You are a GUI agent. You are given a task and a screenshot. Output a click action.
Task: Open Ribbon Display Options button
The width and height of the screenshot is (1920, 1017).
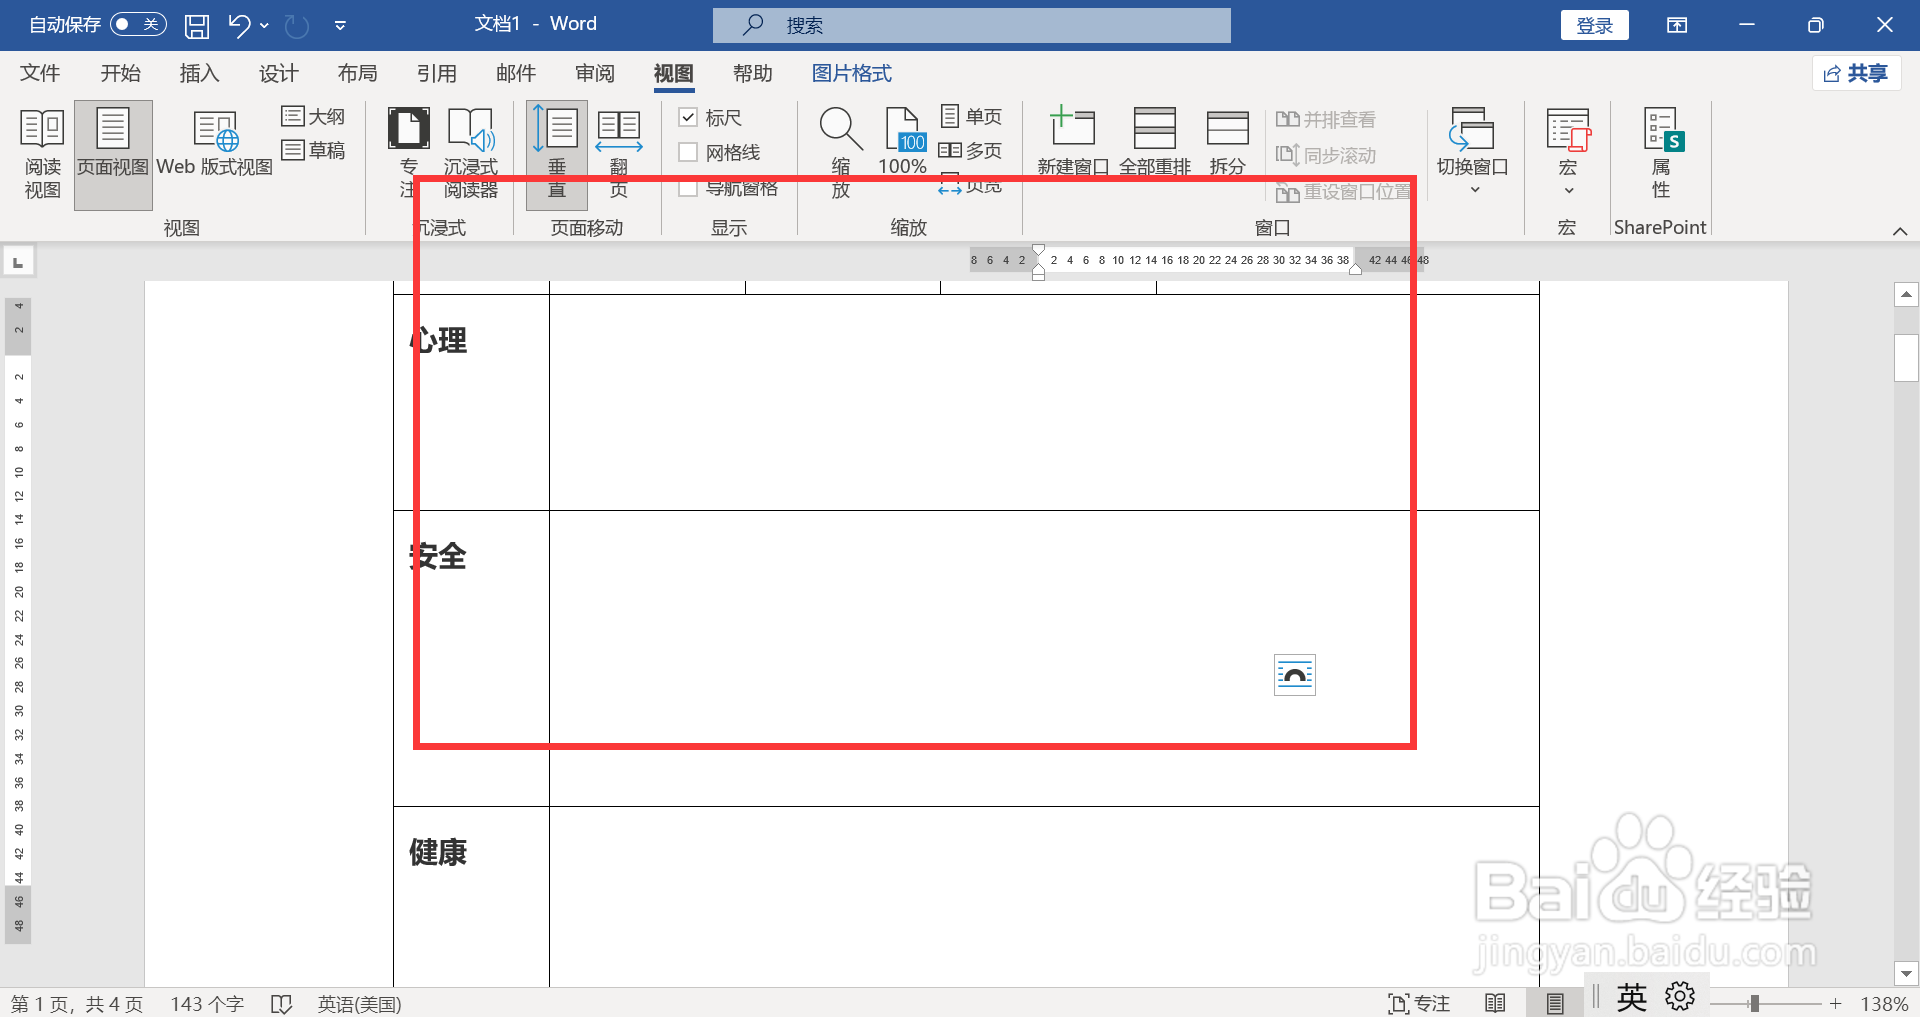(x=1677, y=25)
